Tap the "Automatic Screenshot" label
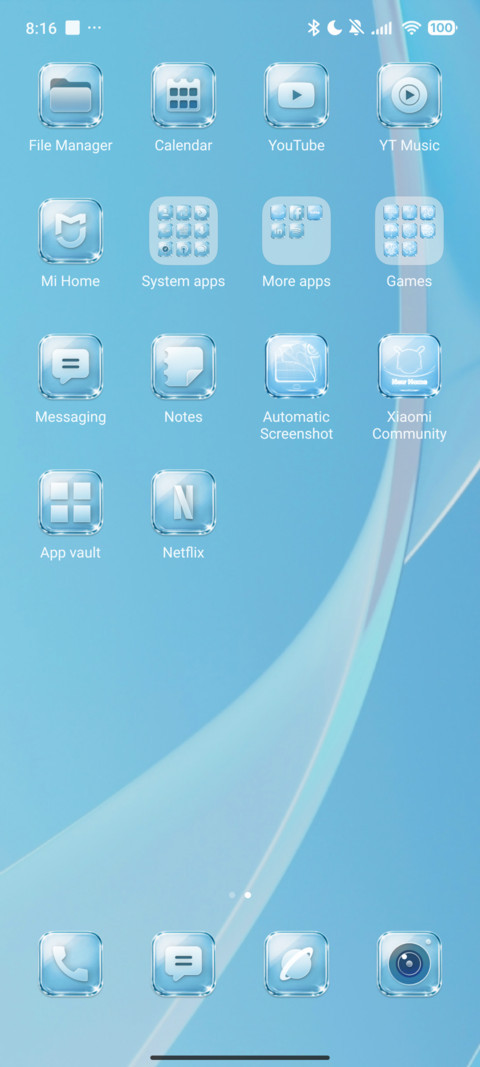This screenshot has width=480, height=1067. coord(296,425)
